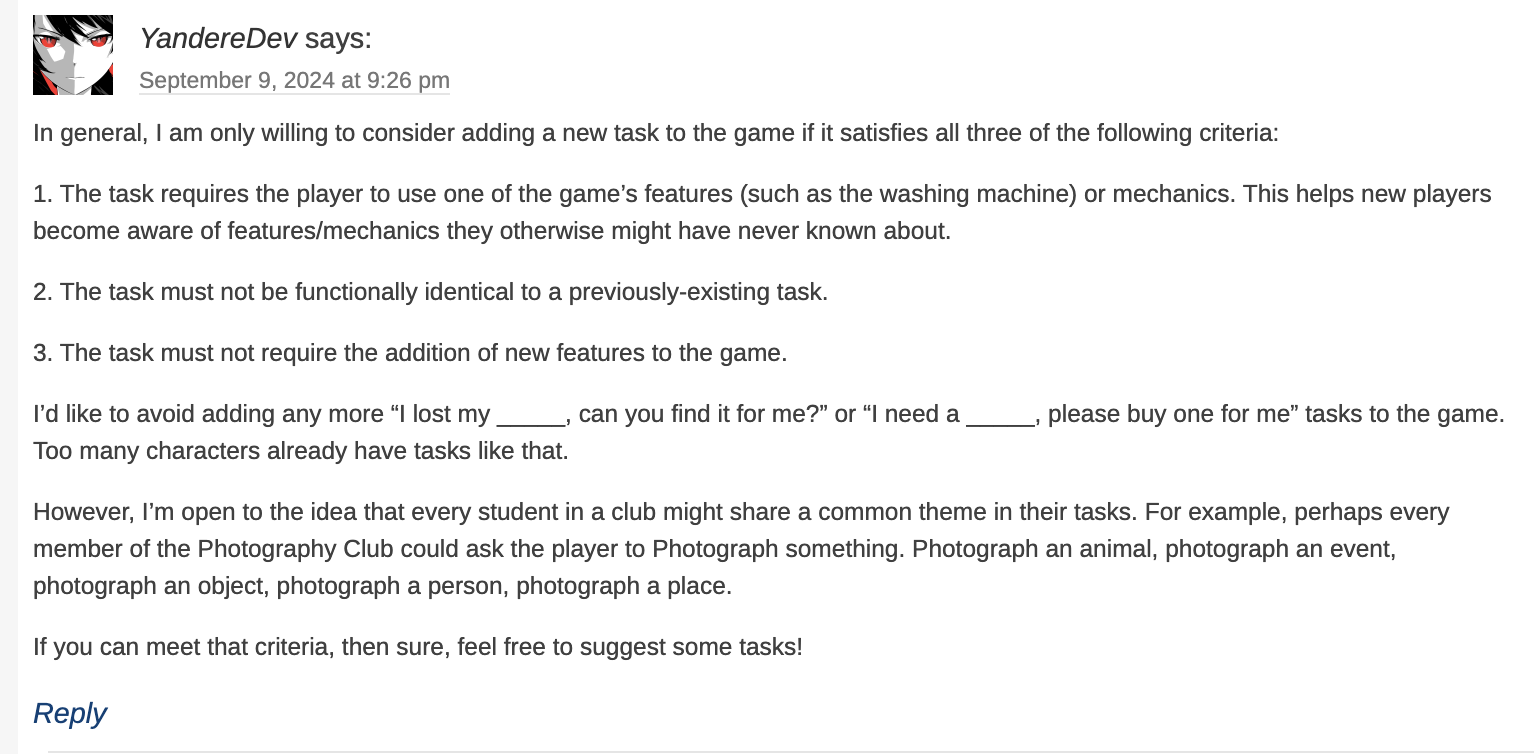The image size is (1534, 754).
Task: Click the "photograph a place" phrase
Action: pos(622,586)
